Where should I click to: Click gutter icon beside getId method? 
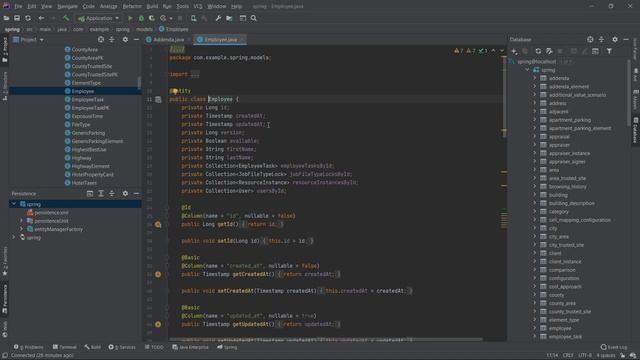tap(158, 224)
